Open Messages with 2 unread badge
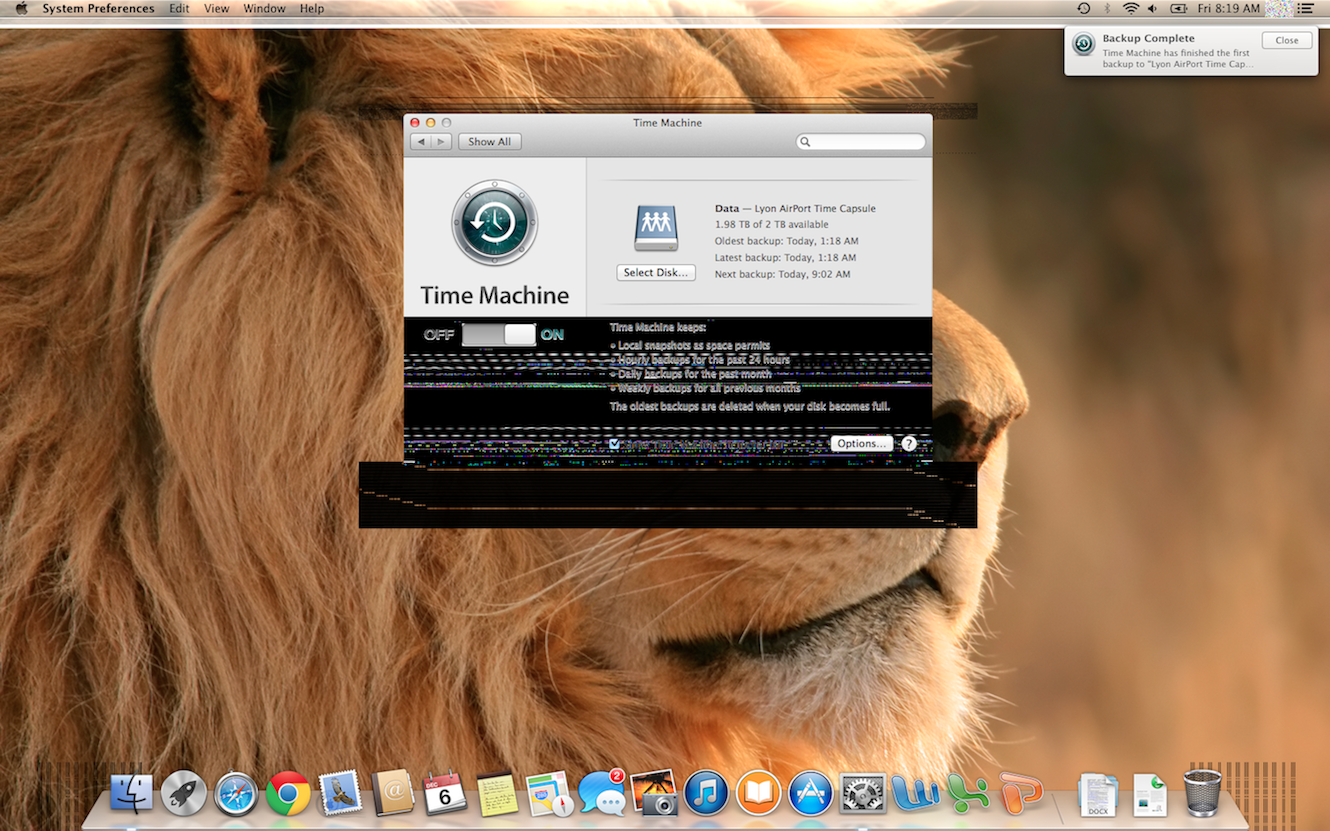 click(602, 793)
